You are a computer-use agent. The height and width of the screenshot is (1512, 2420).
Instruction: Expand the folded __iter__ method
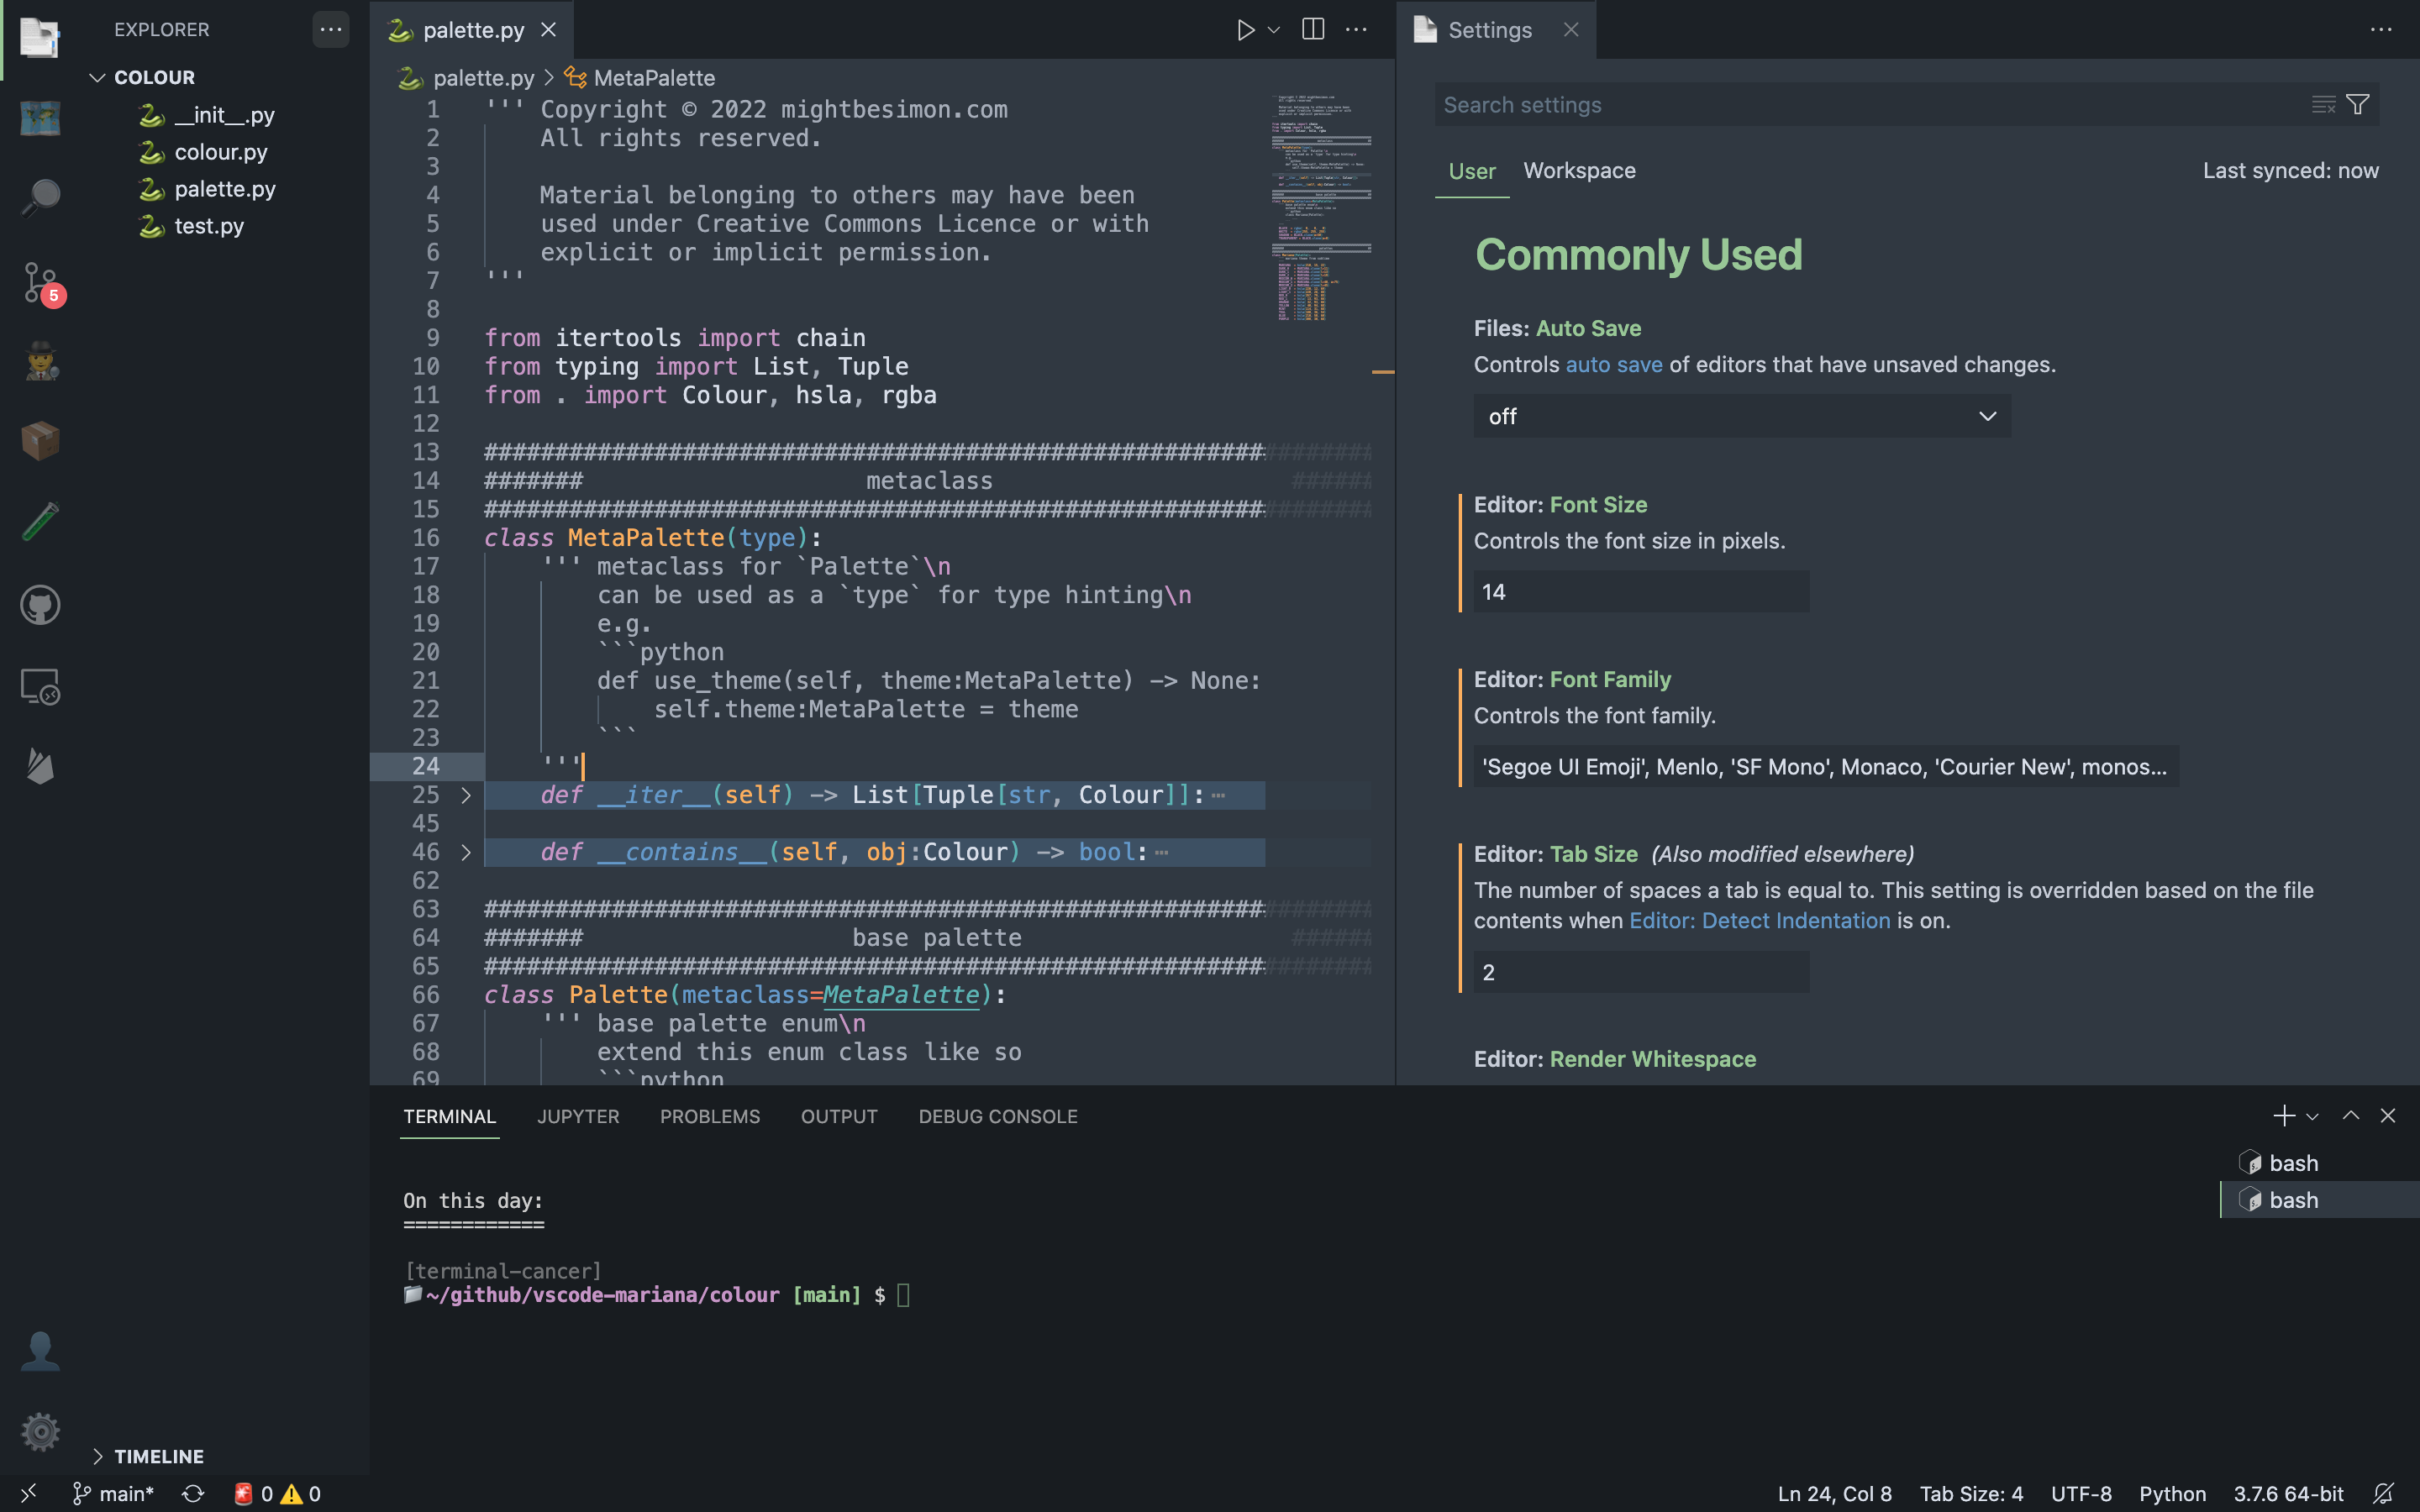[x=466, y=795]
